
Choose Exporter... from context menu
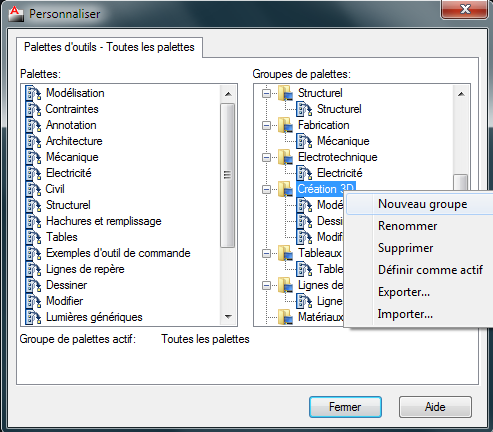(420, 292)
